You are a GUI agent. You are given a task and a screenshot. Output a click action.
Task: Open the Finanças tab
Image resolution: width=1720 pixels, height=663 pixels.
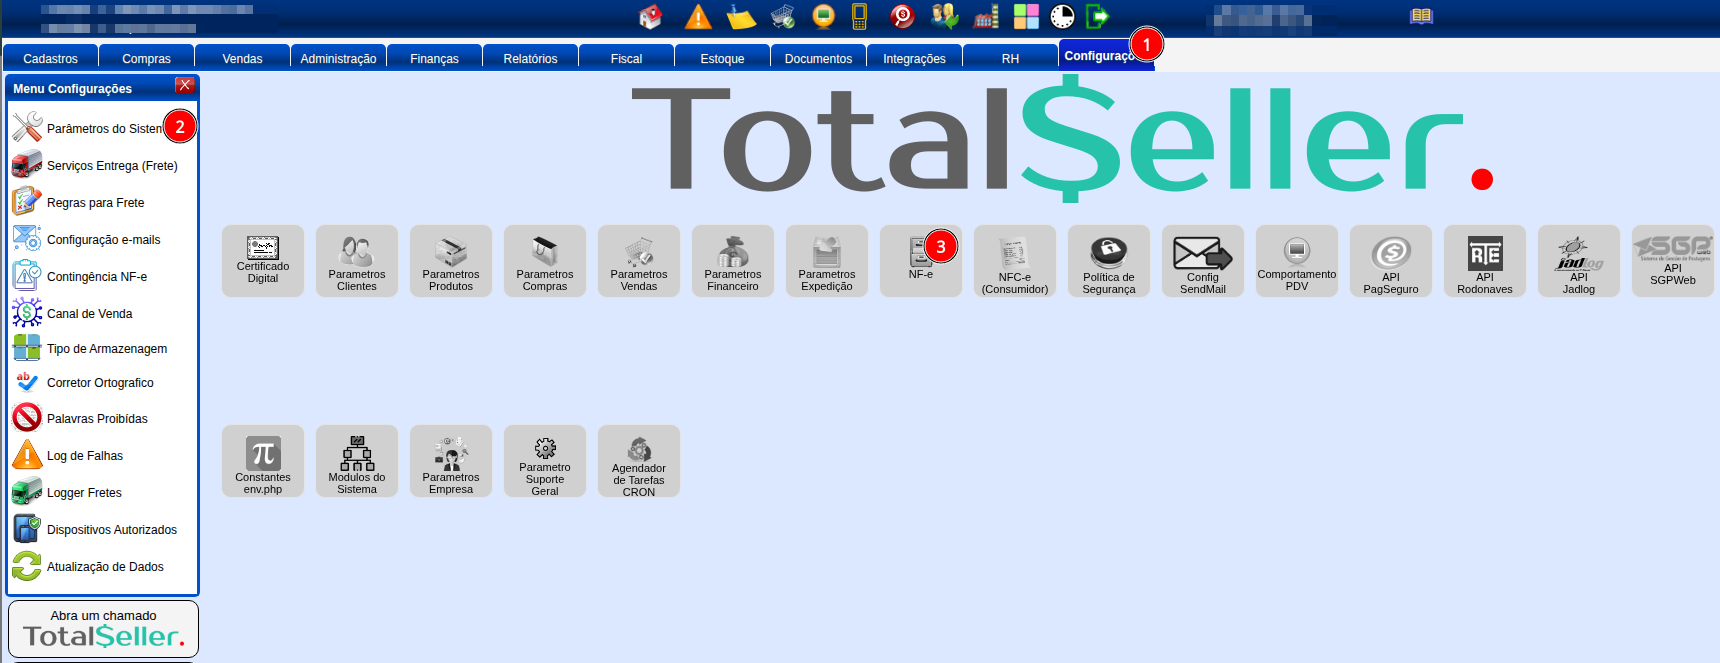(x=435, y=58)
